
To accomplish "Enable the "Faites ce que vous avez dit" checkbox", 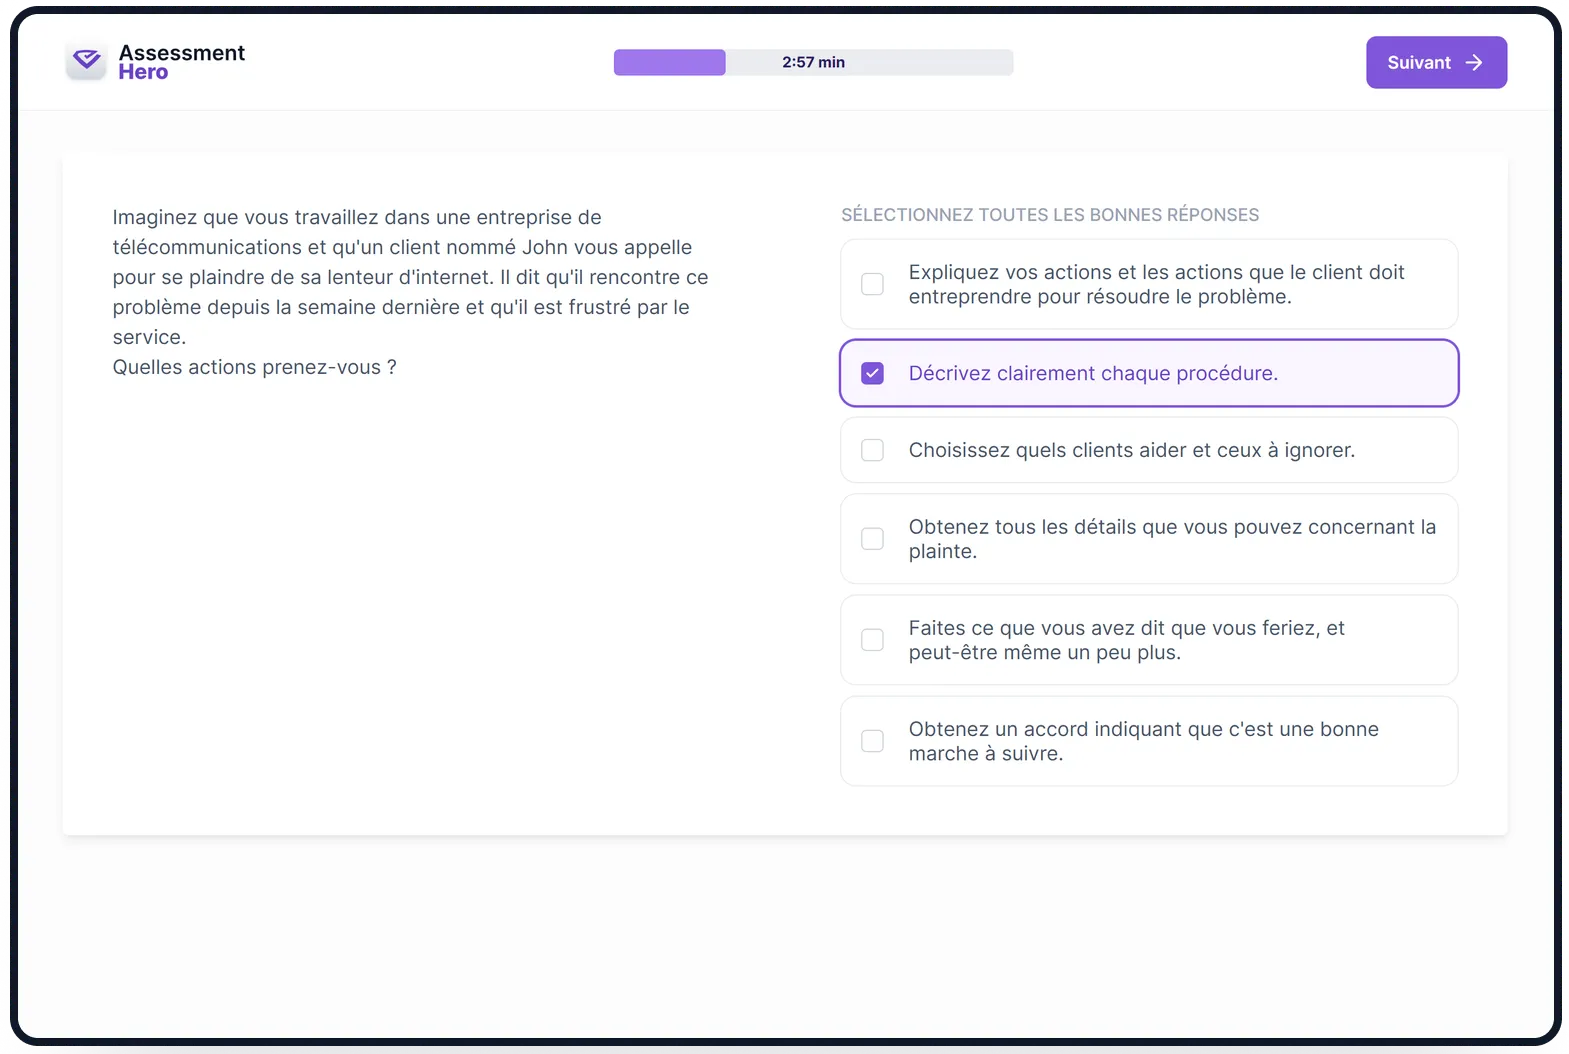I will pos(873,640).
